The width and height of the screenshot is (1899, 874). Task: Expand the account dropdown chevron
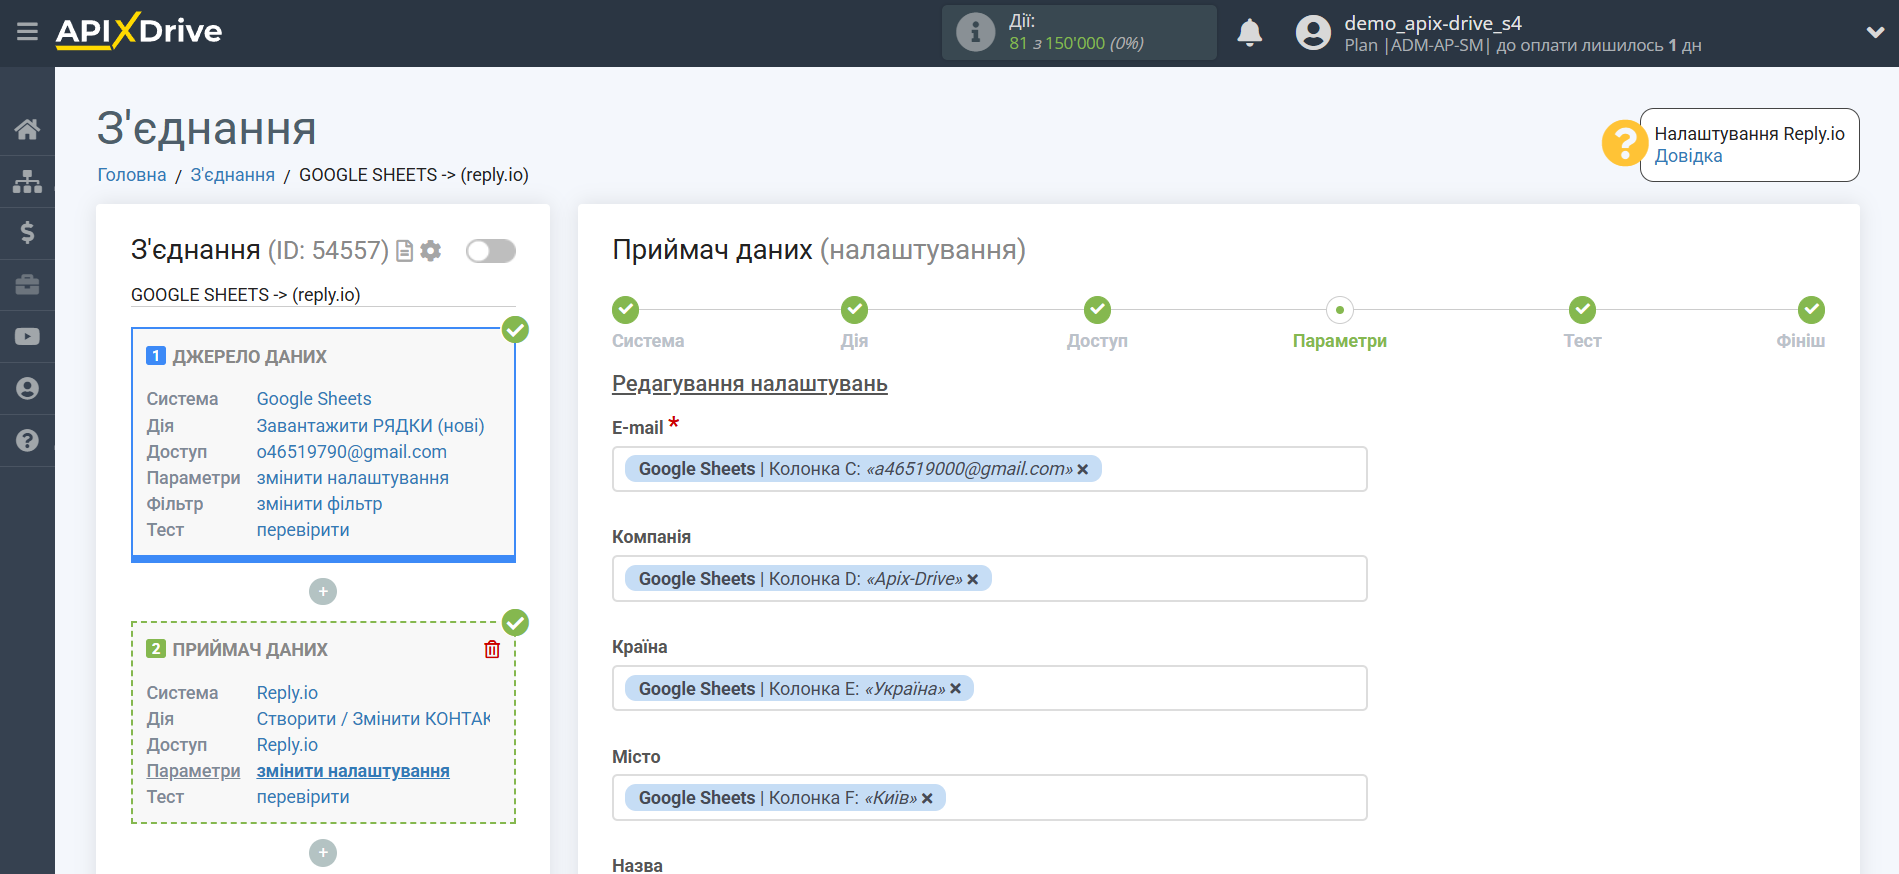pyautogui.click(x=1875, y=32)
